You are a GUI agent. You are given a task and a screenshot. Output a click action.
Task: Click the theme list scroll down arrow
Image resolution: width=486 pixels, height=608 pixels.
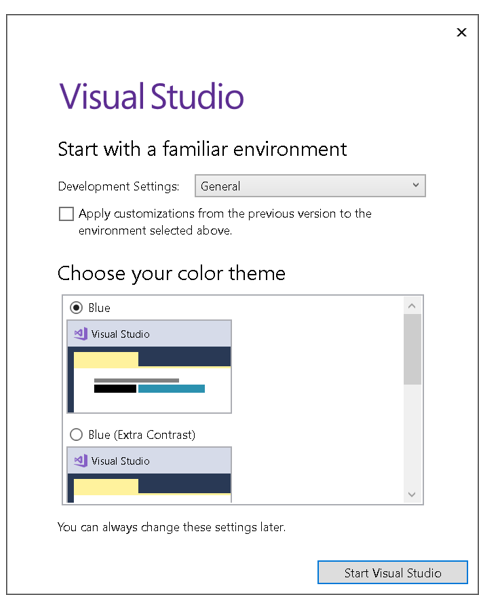412,494
